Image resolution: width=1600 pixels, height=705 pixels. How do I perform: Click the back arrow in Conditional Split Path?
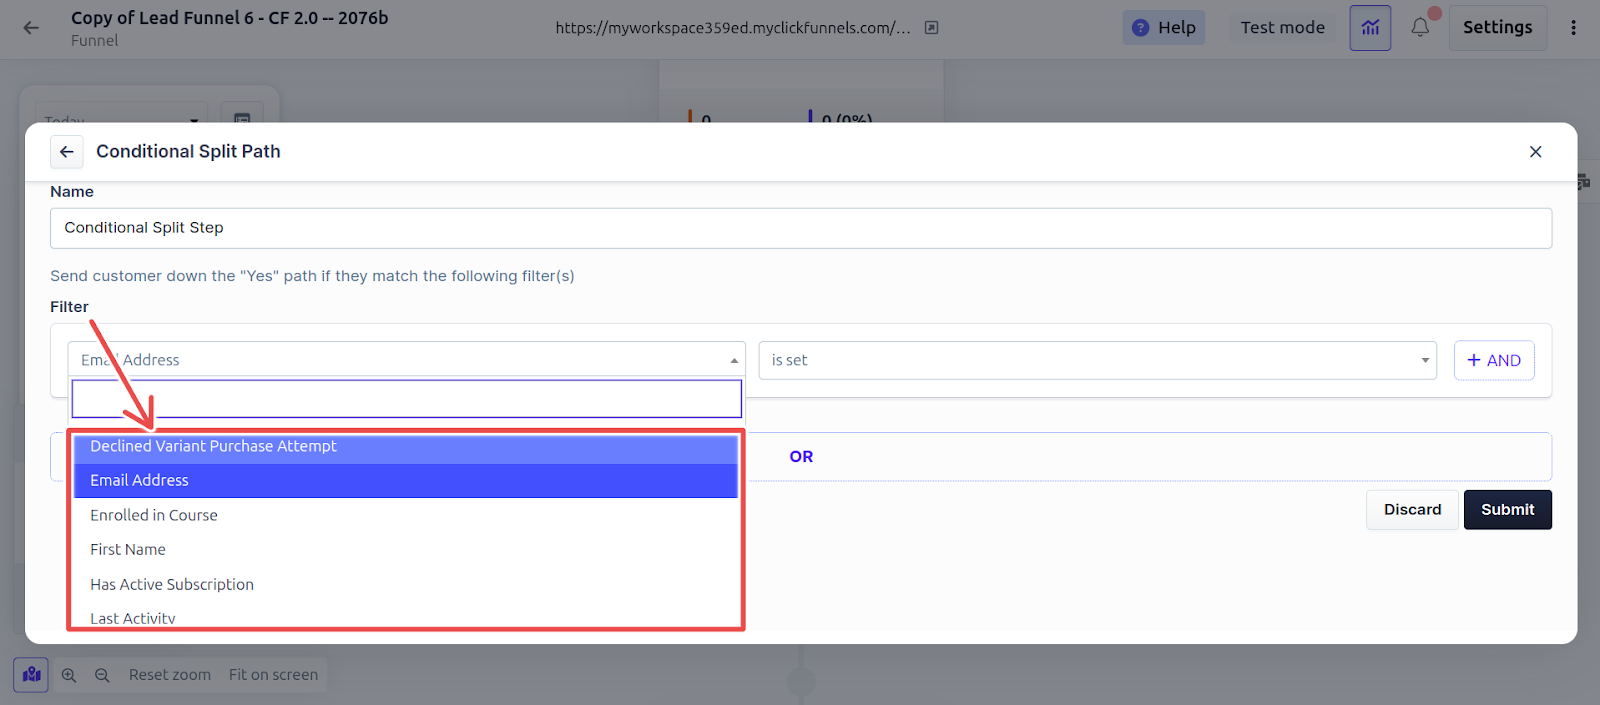(67, 152)
